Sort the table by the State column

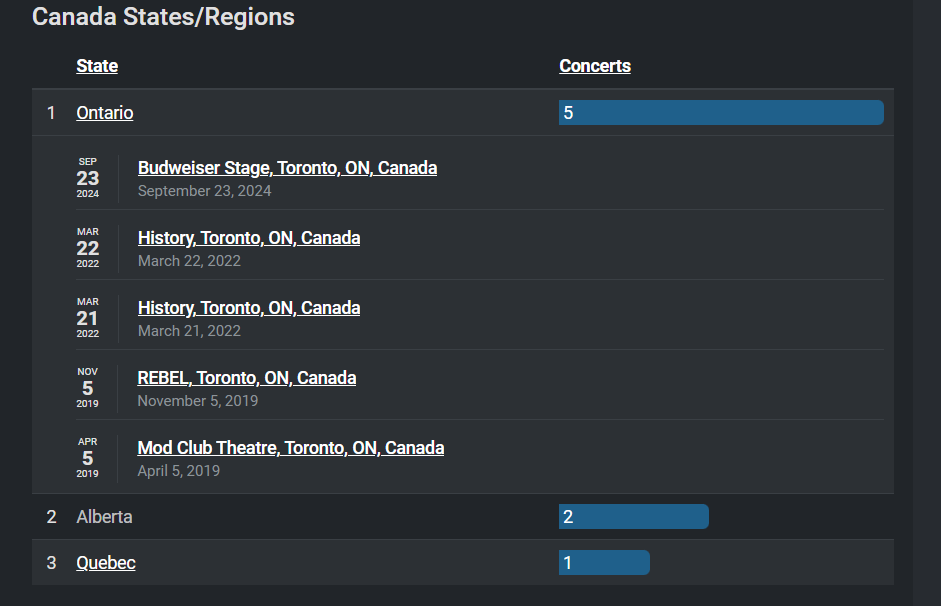(97, 65)
